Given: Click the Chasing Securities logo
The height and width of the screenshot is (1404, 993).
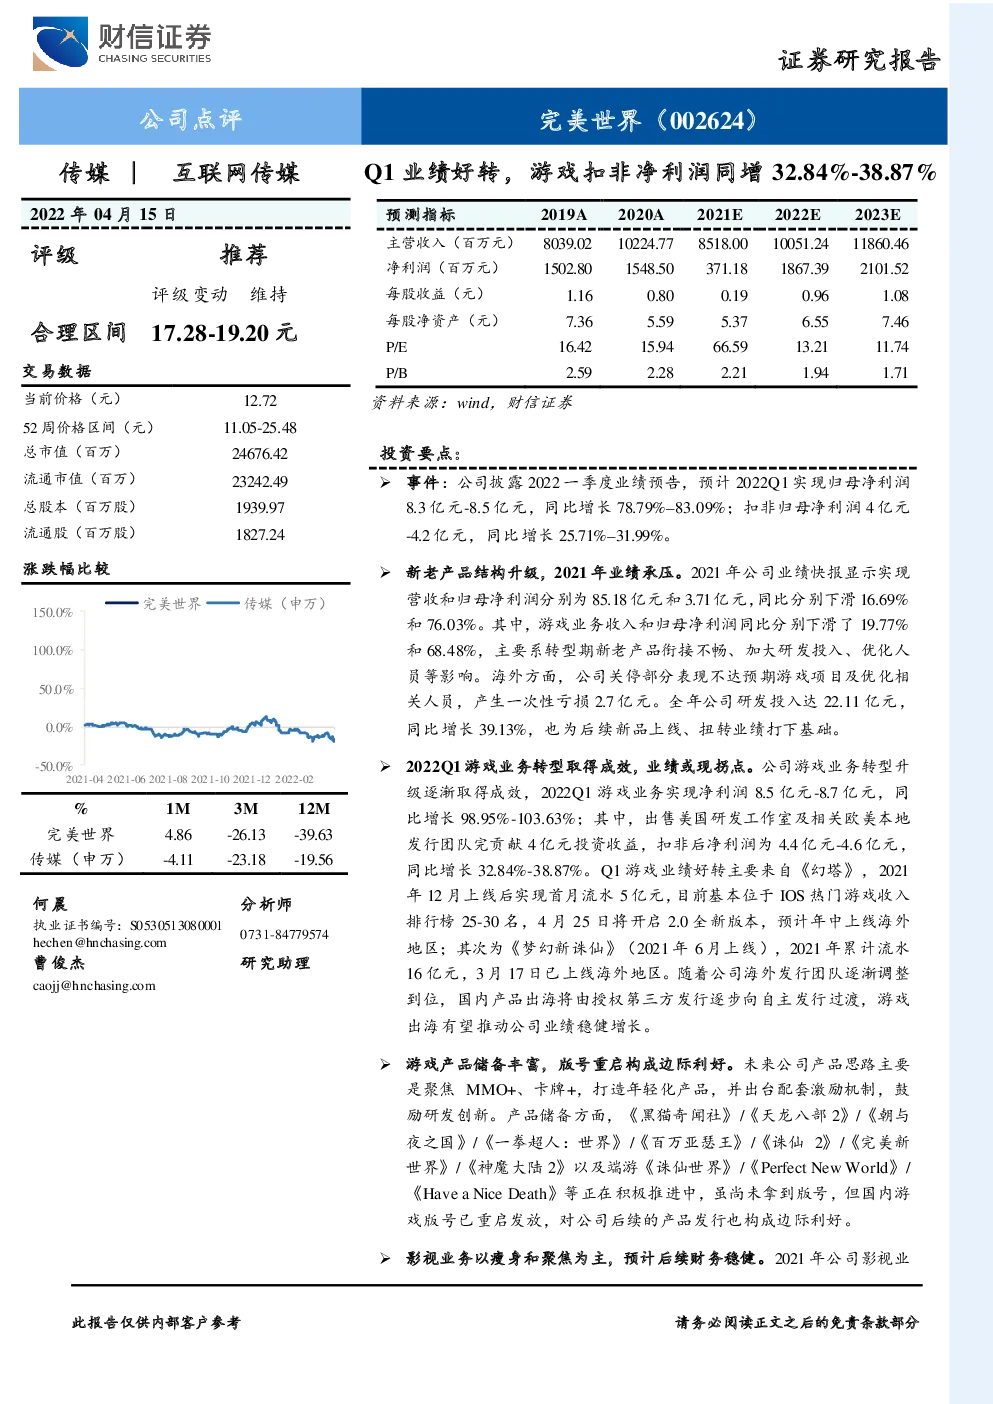Looking at the screenshot, I should coord(122,43).
